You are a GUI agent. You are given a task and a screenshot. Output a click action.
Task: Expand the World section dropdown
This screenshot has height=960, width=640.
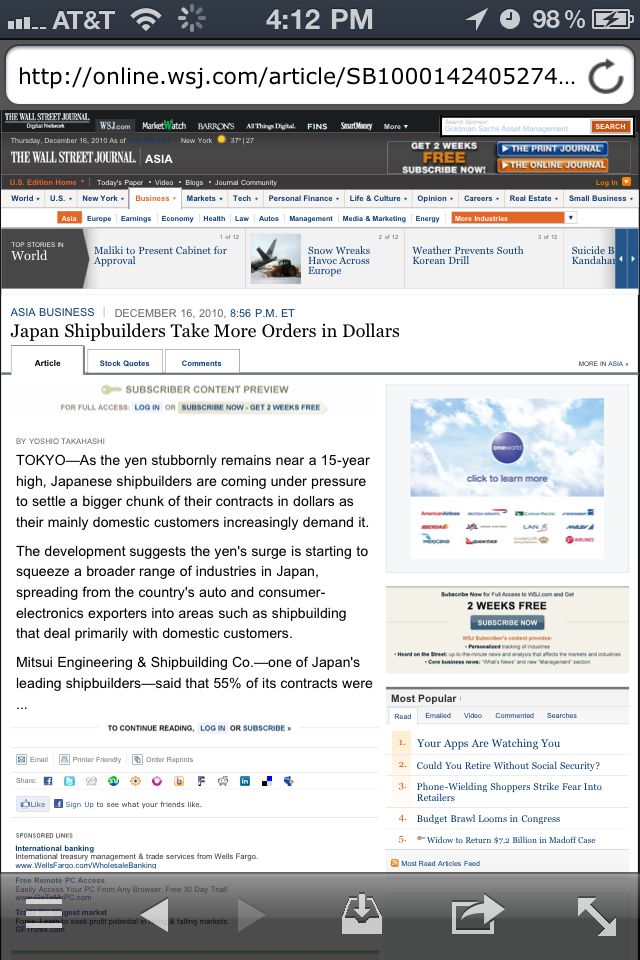[x=25, y=198]
